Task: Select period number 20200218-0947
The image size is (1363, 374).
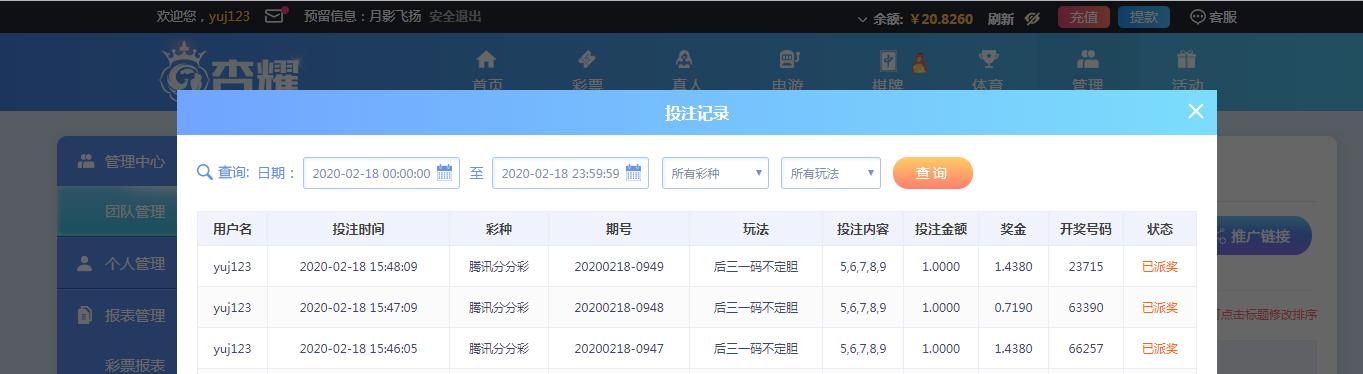Action: click(618, 349)
